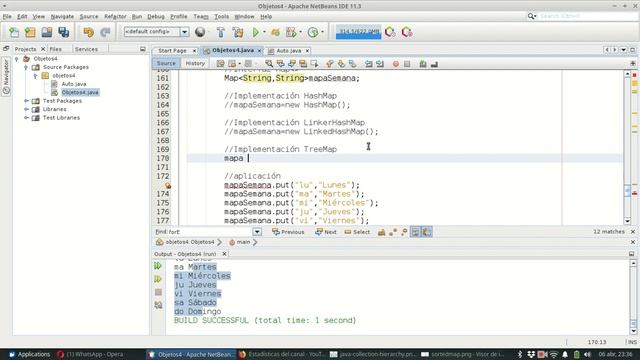Screen dimensions: 640x360
Task: Open the Find history dropdown
Action: [257, 232]
